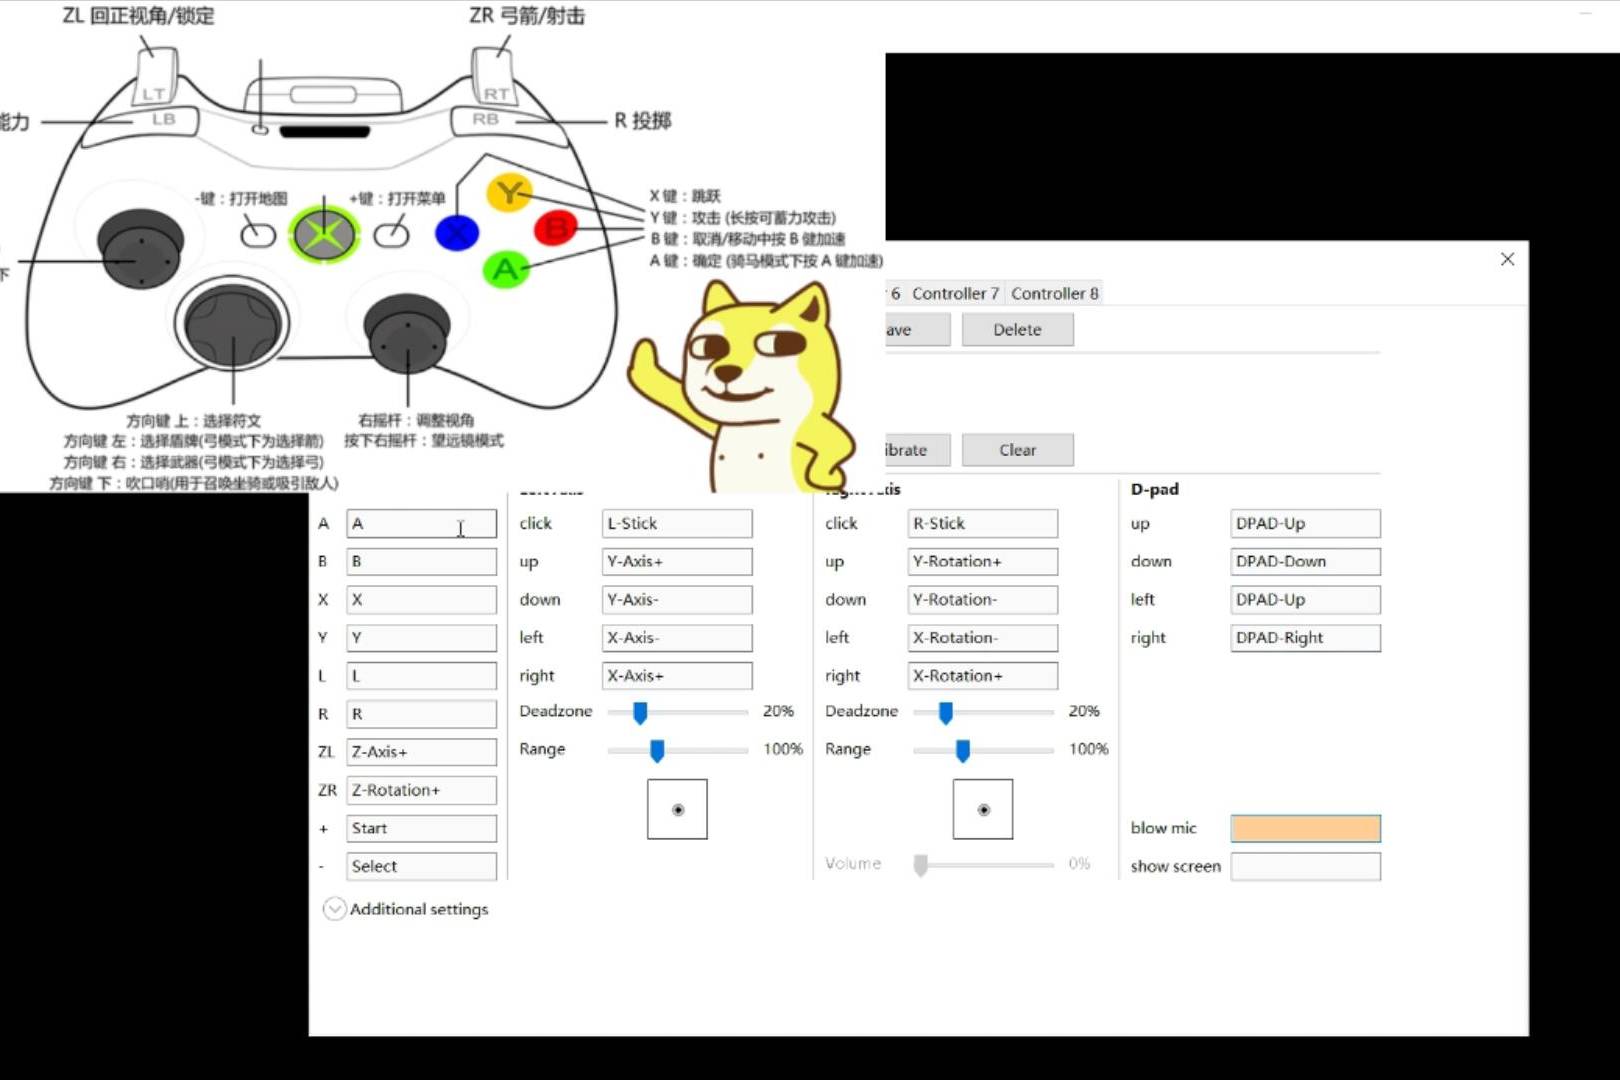Adjust the right stick Range slider
This screenshot has height=1080, width=1620.
pos(962,750)
